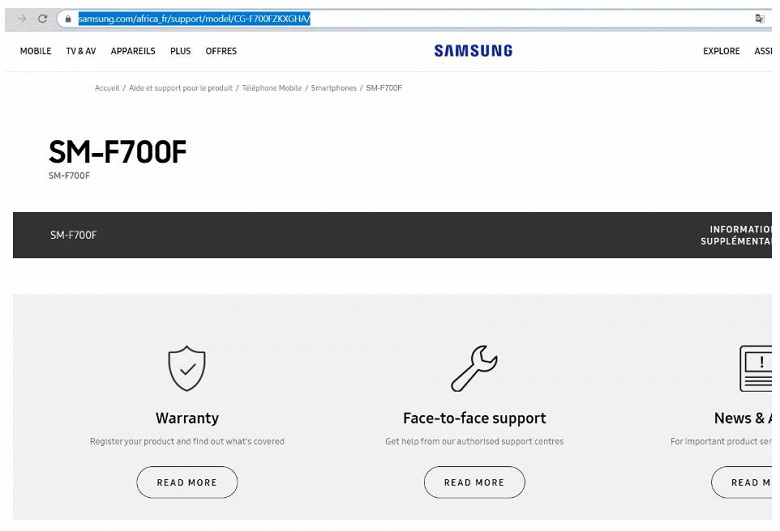Click the News & Alerts newspaper icon
Image resolution: width=780 pixels, height=531 pixels.
[756, 369]
